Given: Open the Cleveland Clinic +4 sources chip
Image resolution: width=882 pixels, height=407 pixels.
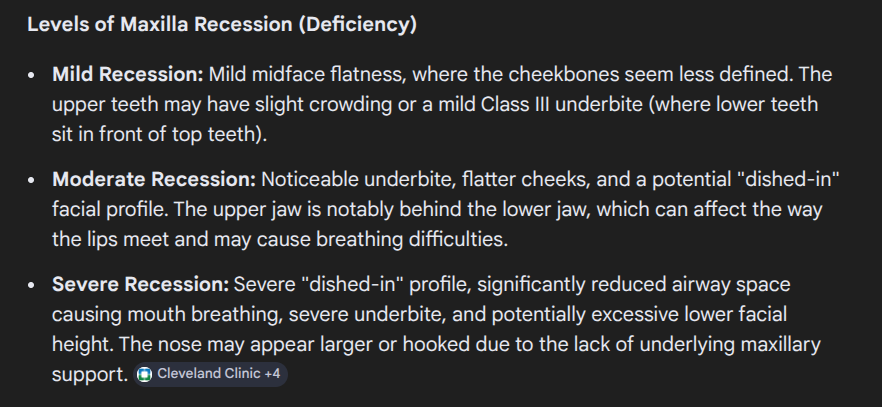Looking at the screenshot, I should (211, 374).
